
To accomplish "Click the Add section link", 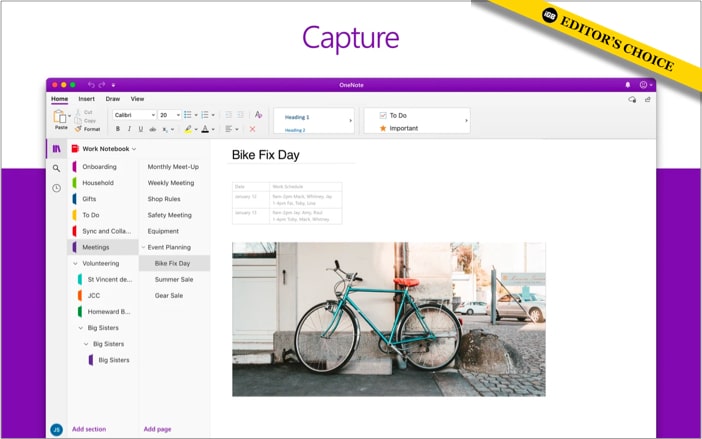I will [x=89, y=429].
